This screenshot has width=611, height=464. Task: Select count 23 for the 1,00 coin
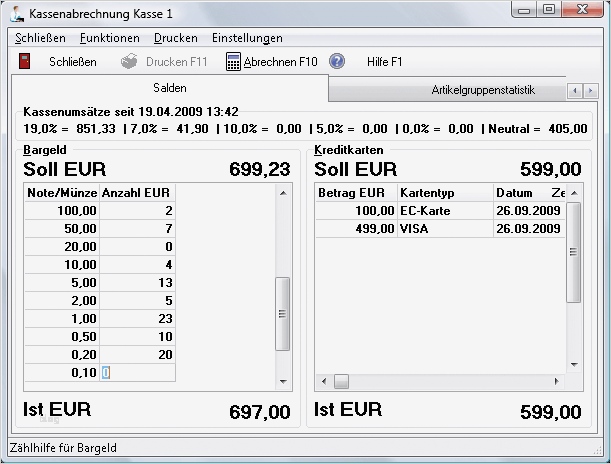point(137,318)
